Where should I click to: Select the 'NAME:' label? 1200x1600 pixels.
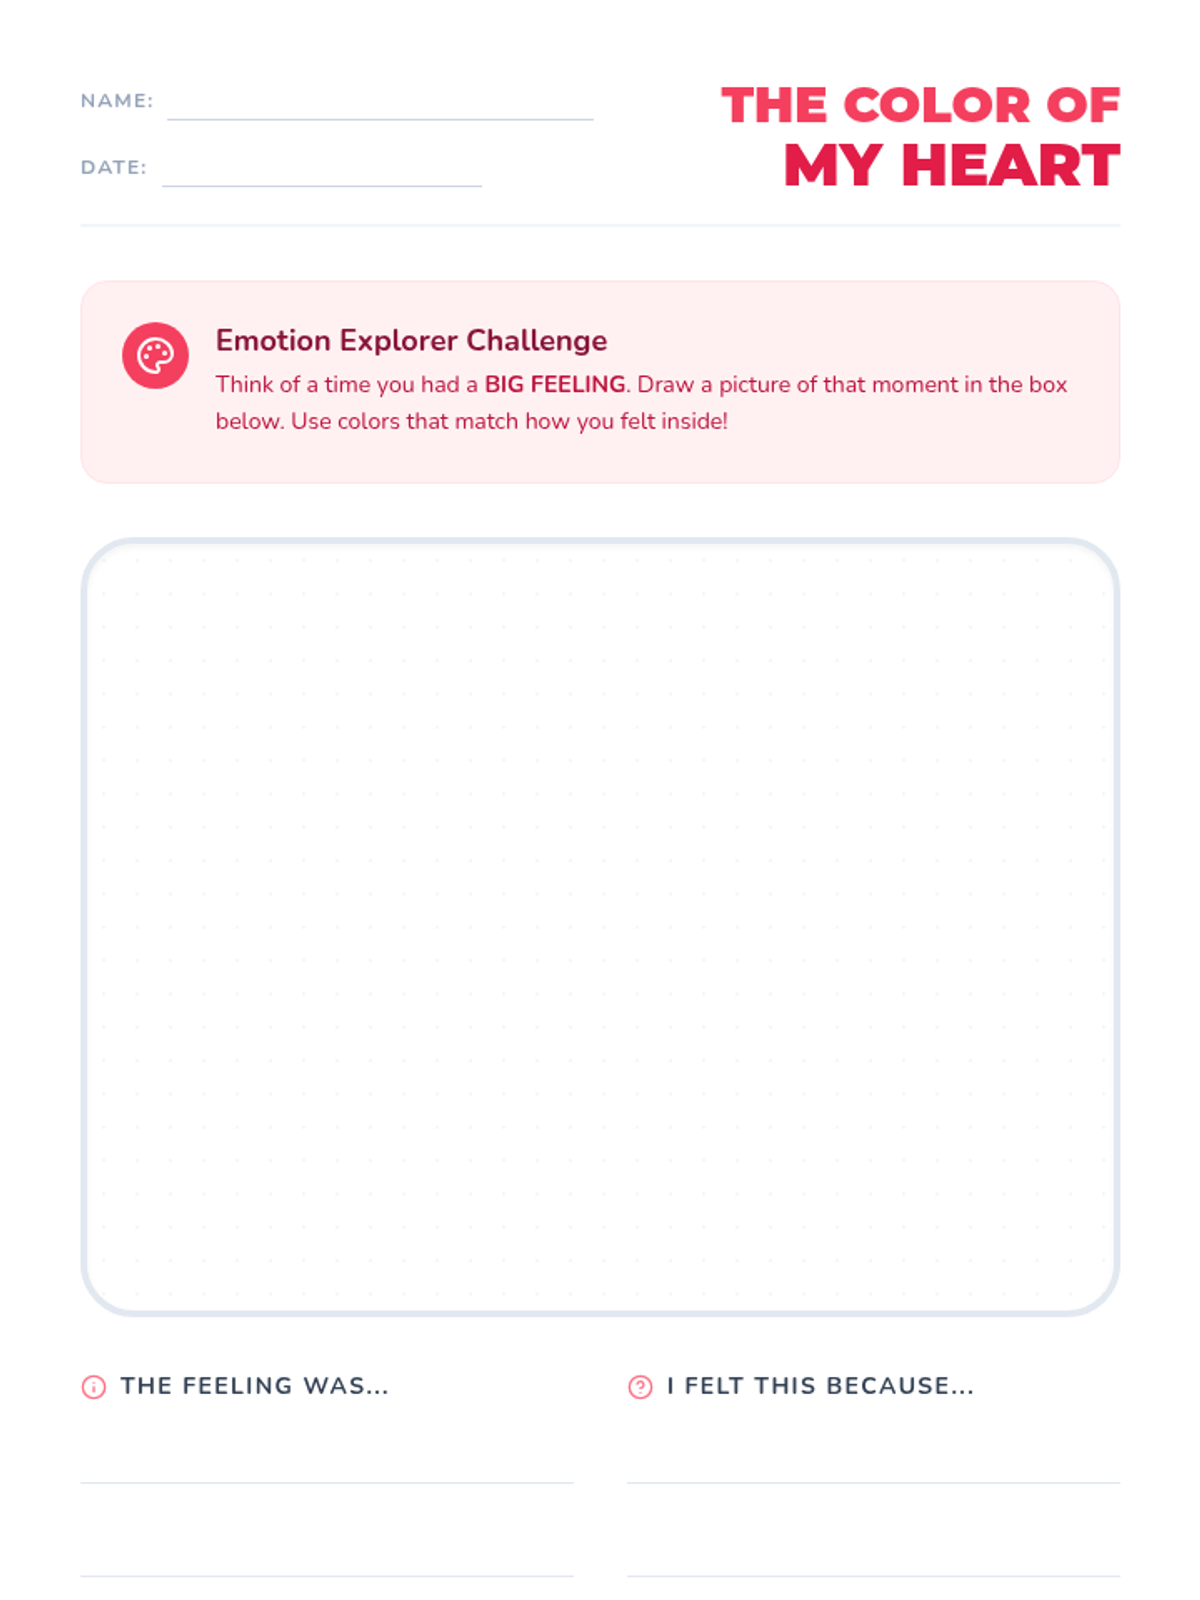click(x=117, y=101)
